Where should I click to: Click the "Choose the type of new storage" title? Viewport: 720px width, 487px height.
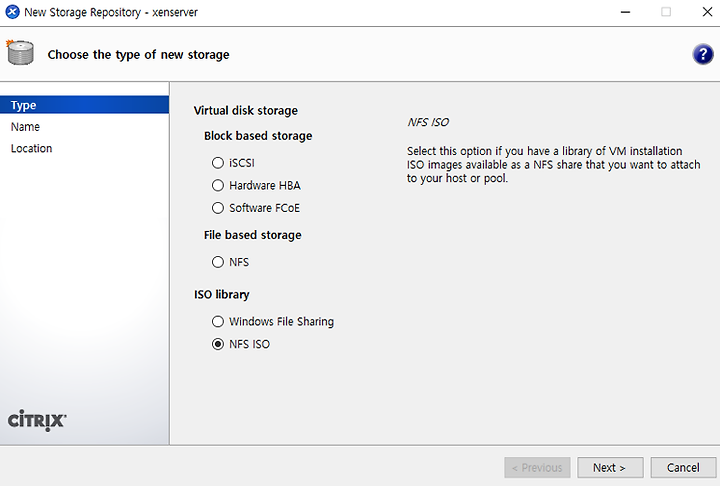tap(138, 55)
